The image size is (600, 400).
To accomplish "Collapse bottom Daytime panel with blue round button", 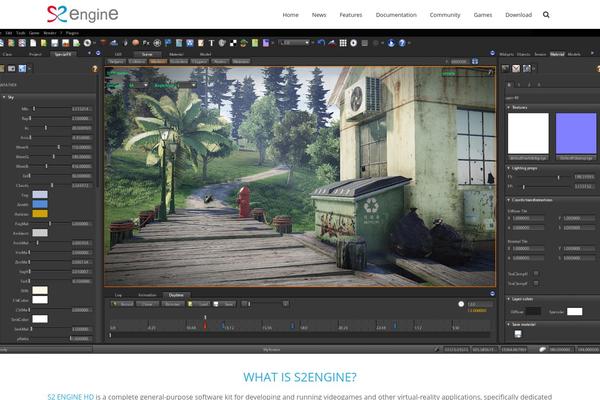I will pyautogui.click(x=492, y=294).
